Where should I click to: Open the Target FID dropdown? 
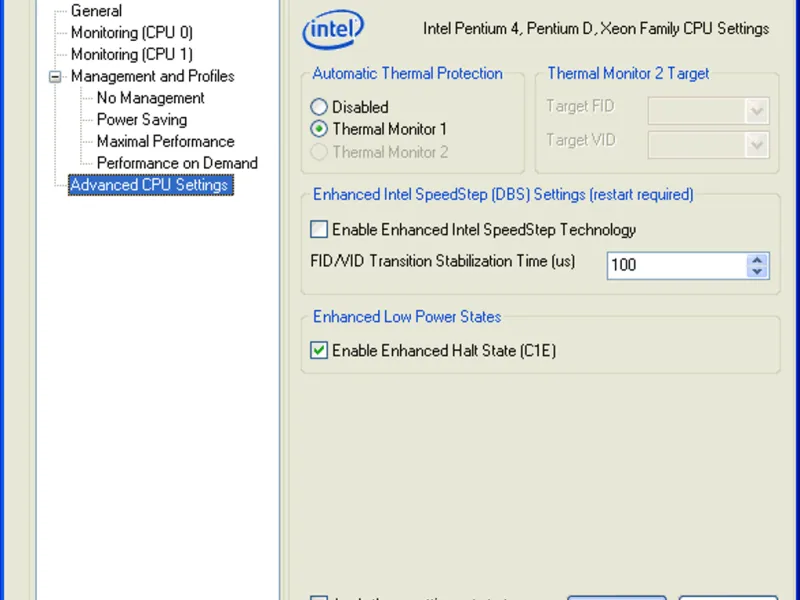[709, 111]
